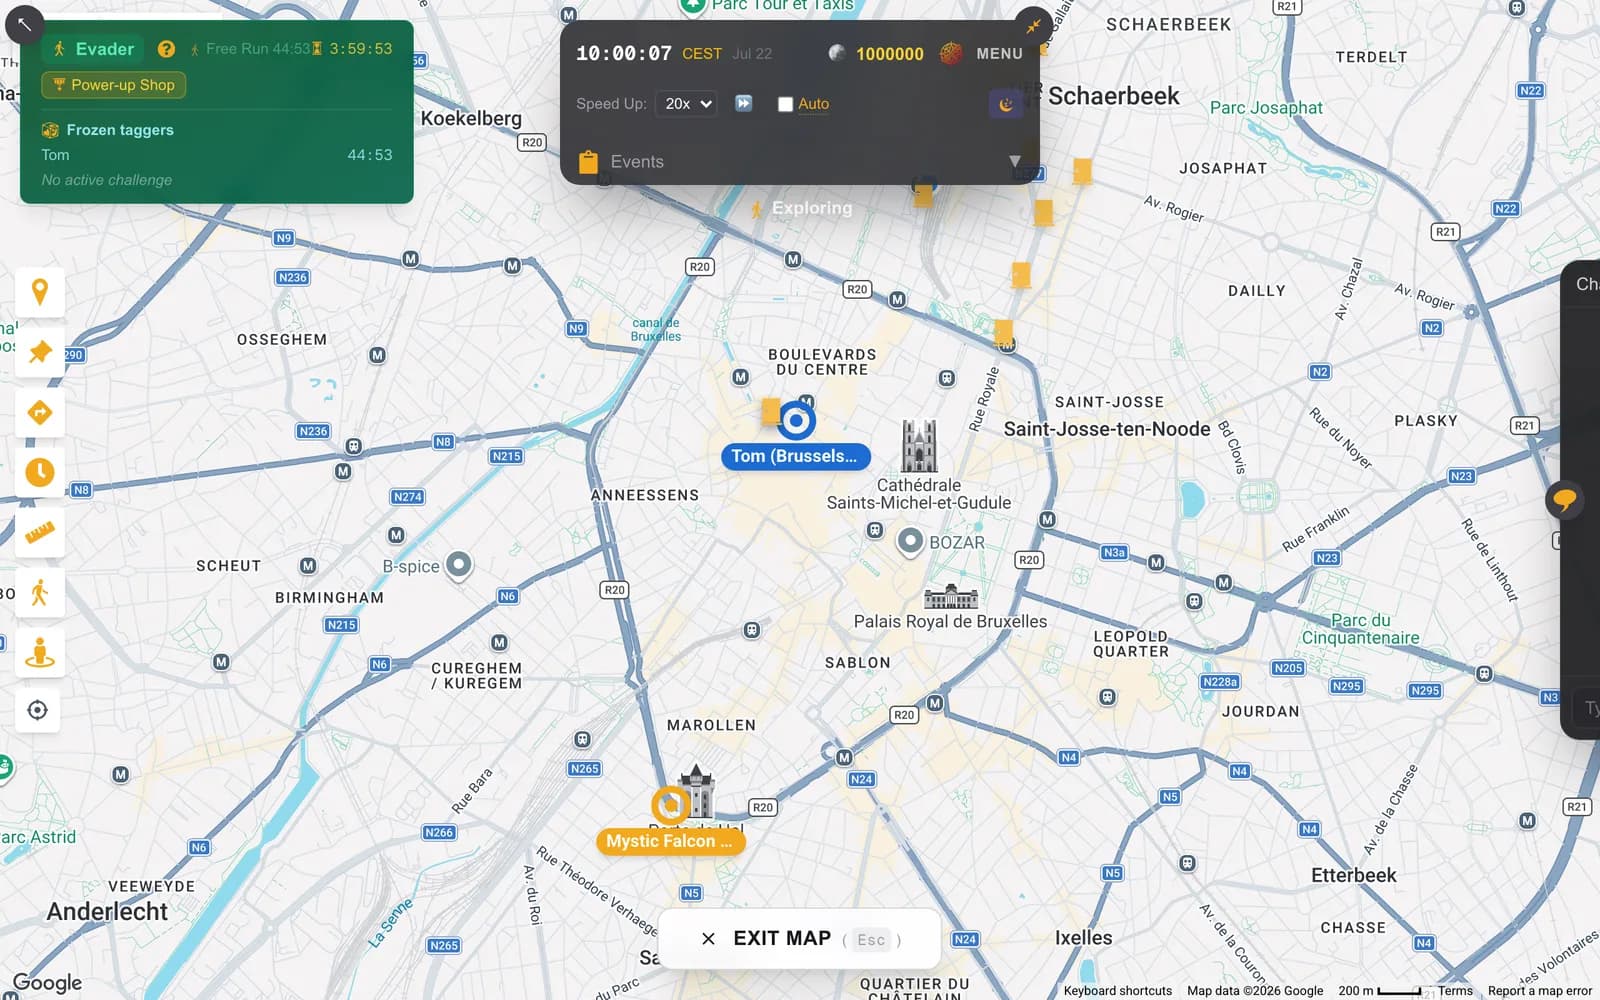This screenshot has width=1600, height=1000.
Task: Select the Mystic Falcon map label
Action: coord(670,841)
